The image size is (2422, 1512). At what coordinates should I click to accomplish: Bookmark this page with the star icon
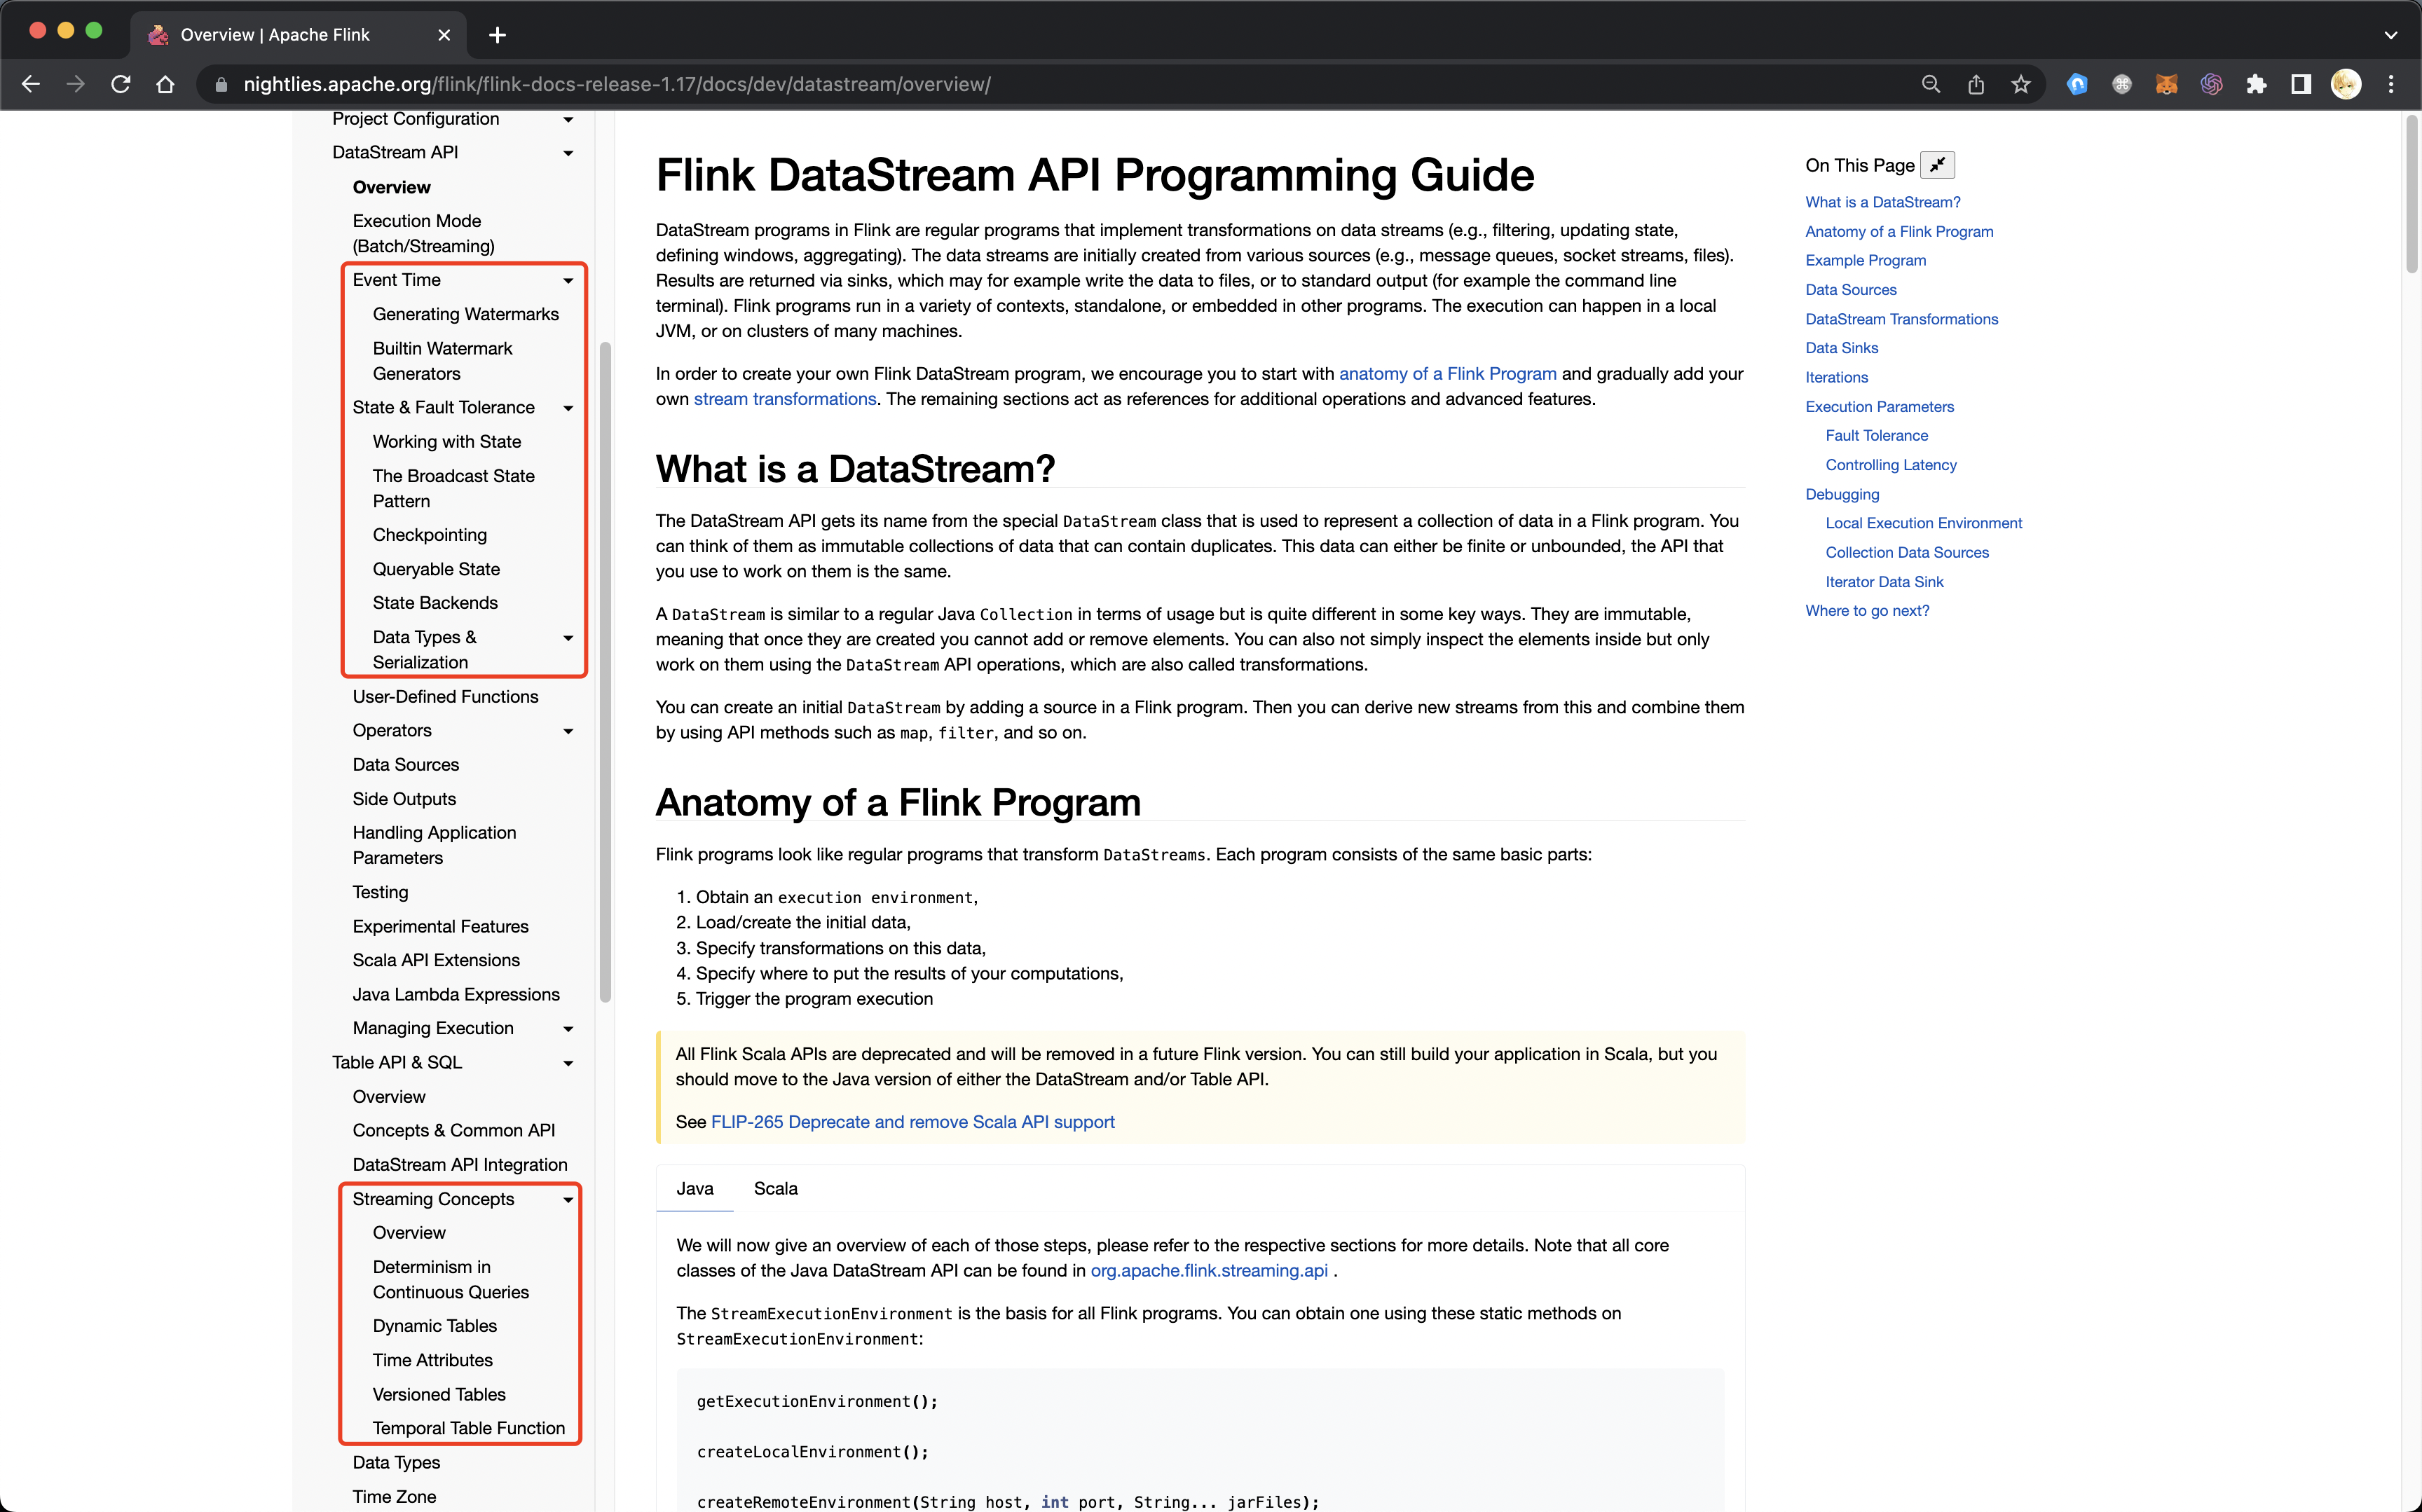tap(2021, 85)
